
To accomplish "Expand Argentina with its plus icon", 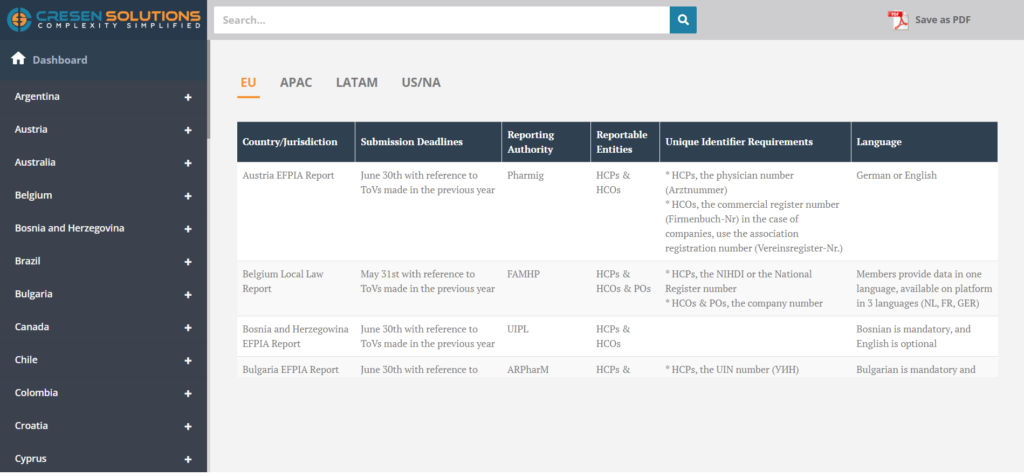I will 188,97.
